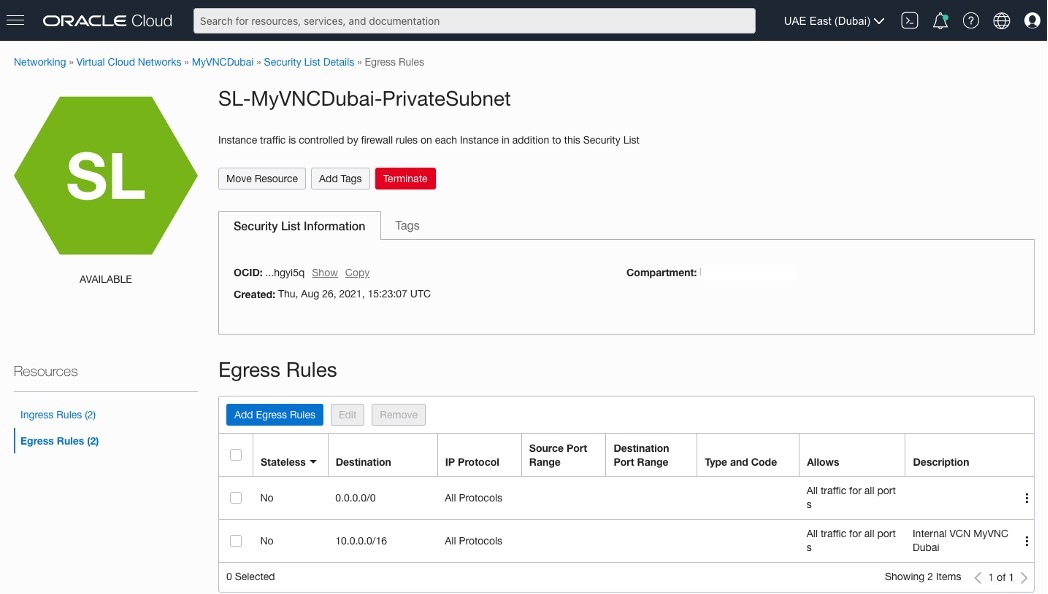
Task: Click destination cell 0.0.0.0/0
Action: [356, 498]
